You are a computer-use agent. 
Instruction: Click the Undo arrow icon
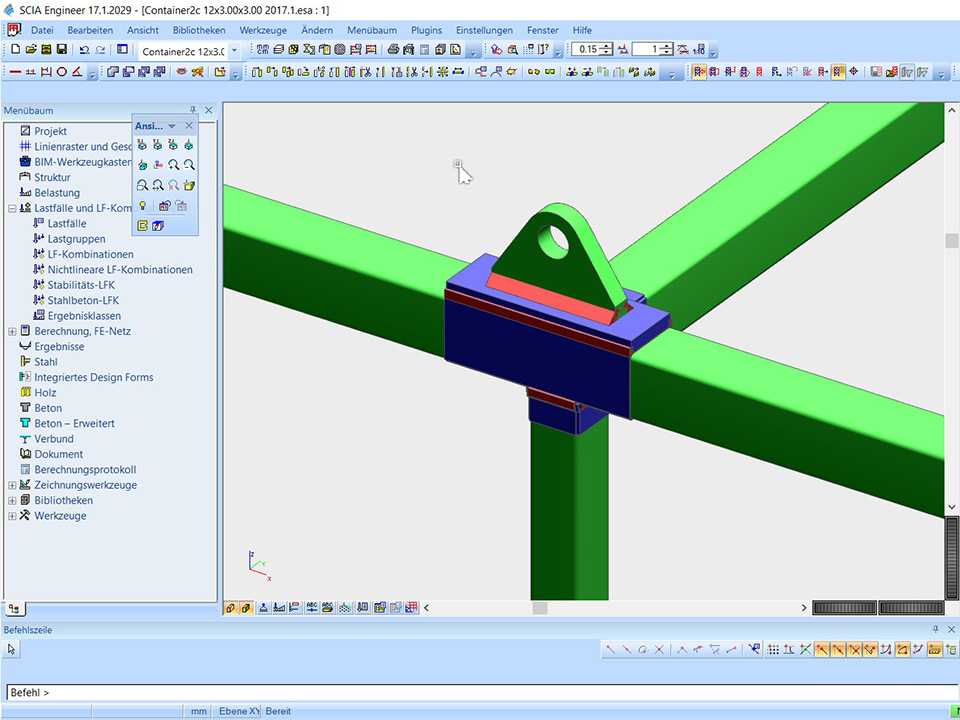[84, 49]
